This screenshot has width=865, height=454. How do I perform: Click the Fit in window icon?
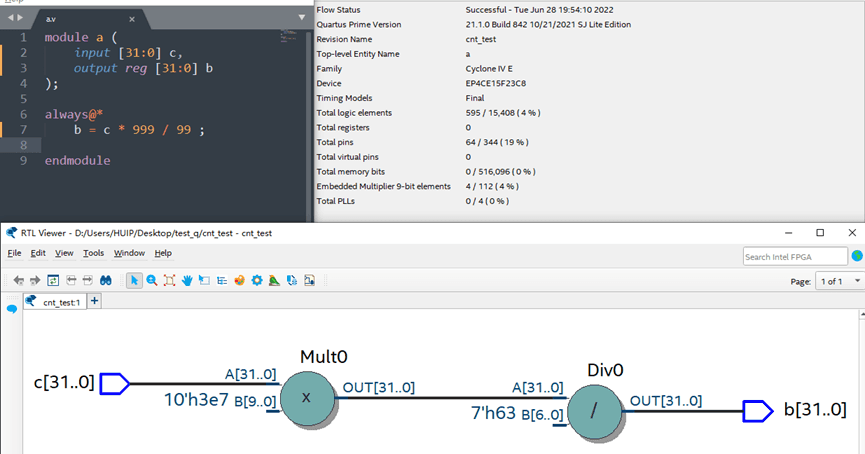(x=169, y=281)
